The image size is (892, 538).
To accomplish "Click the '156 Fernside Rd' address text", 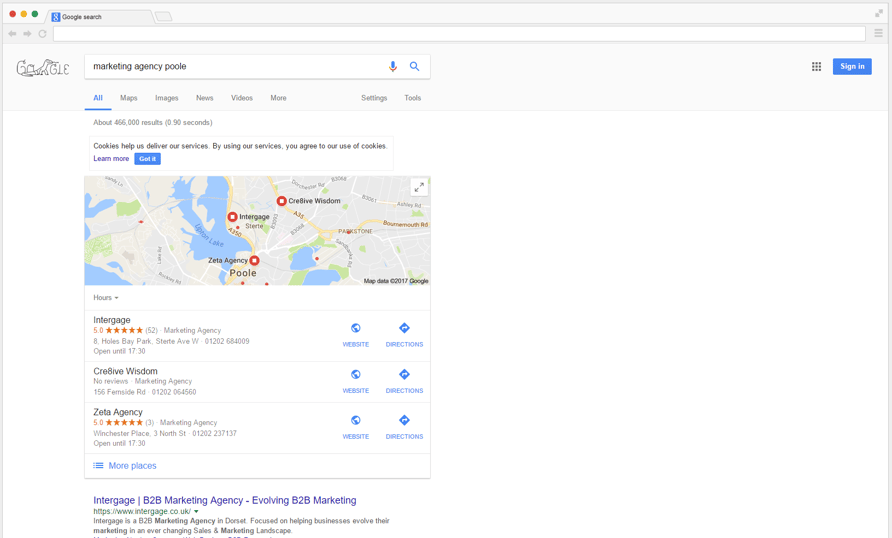I will click(119, 392).
